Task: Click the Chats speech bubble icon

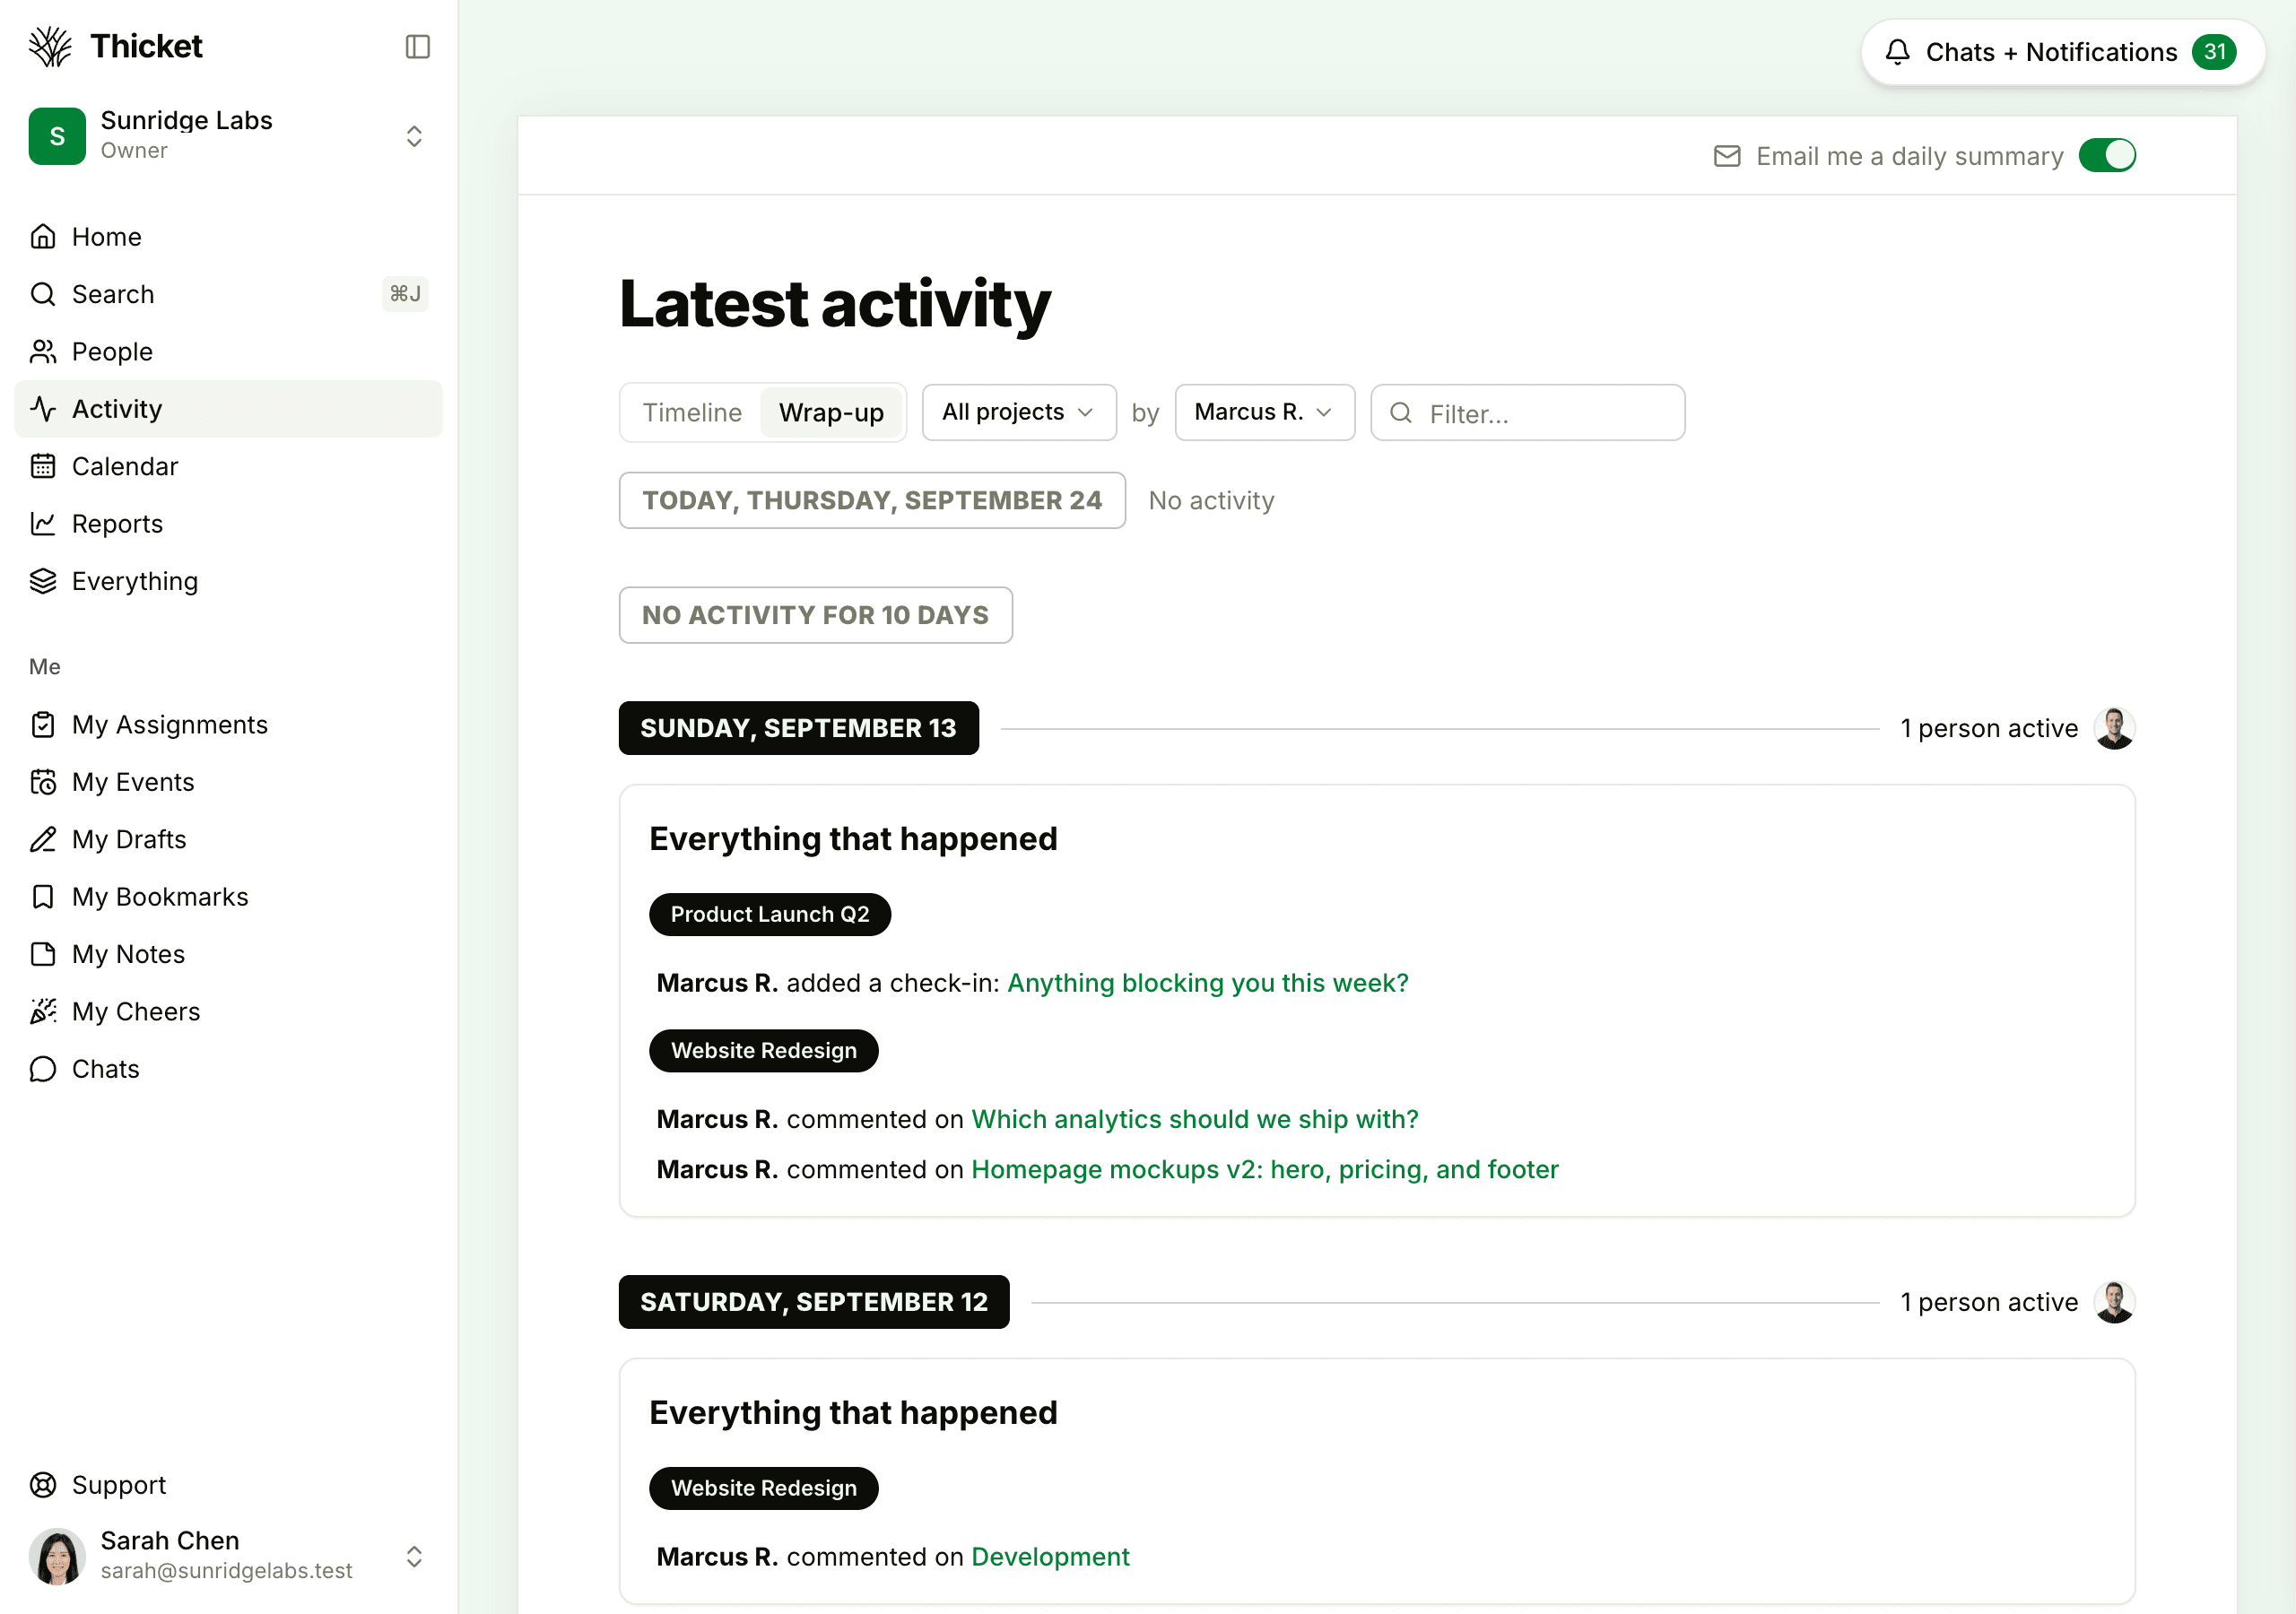Action: (x=43, y=1069)
